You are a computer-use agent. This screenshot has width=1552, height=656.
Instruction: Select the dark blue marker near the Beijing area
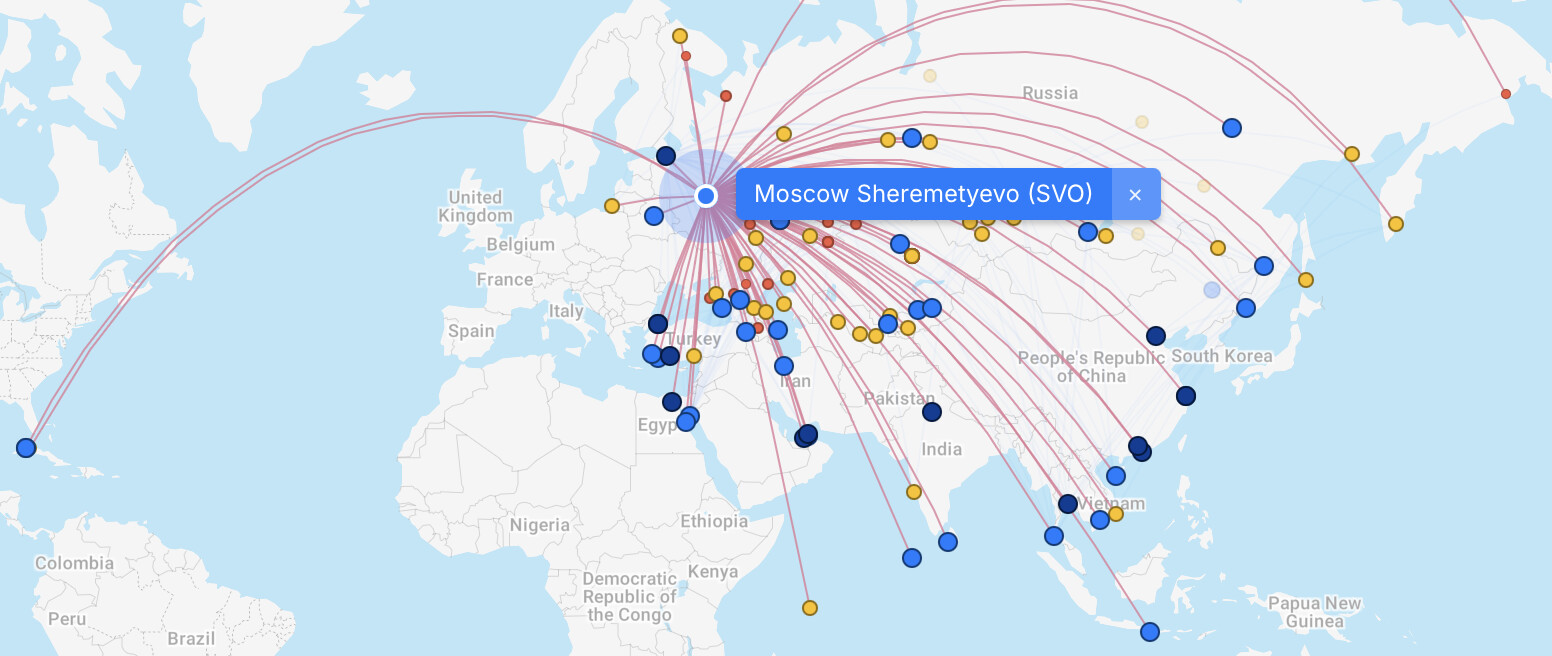[1156, 336]
